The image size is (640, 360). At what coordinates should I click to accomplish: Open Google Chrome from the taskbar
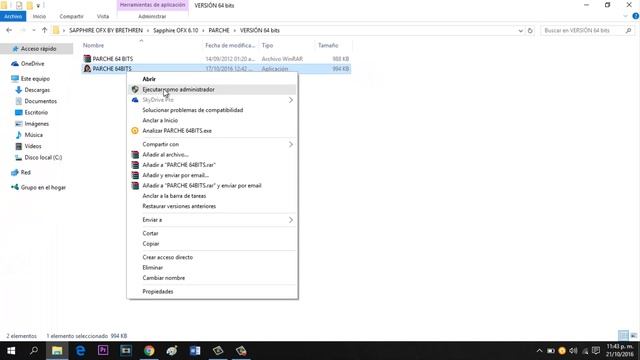point(149,351)
